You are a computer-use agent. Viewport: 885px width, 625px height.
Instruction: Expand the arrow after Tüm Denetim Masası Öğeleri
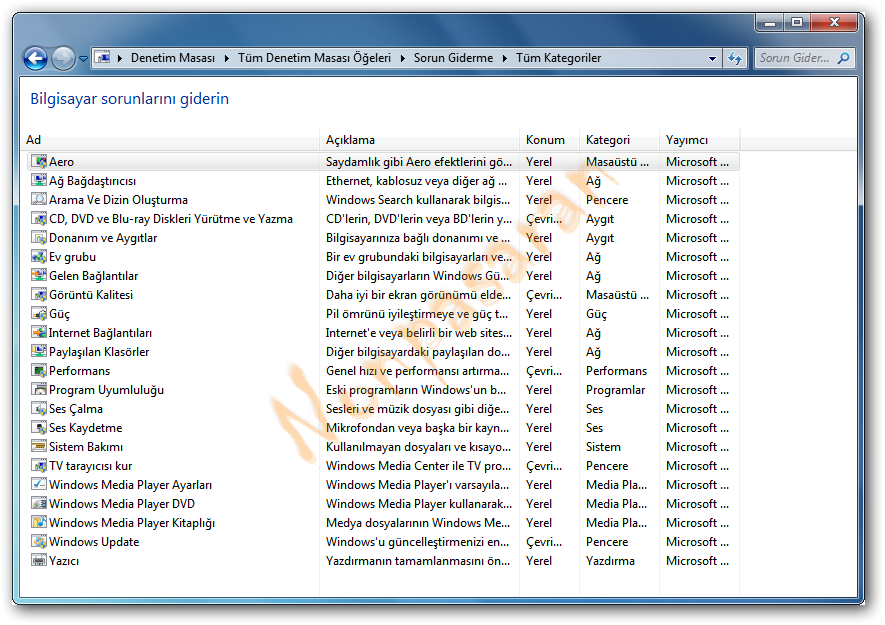pos(402,58)
